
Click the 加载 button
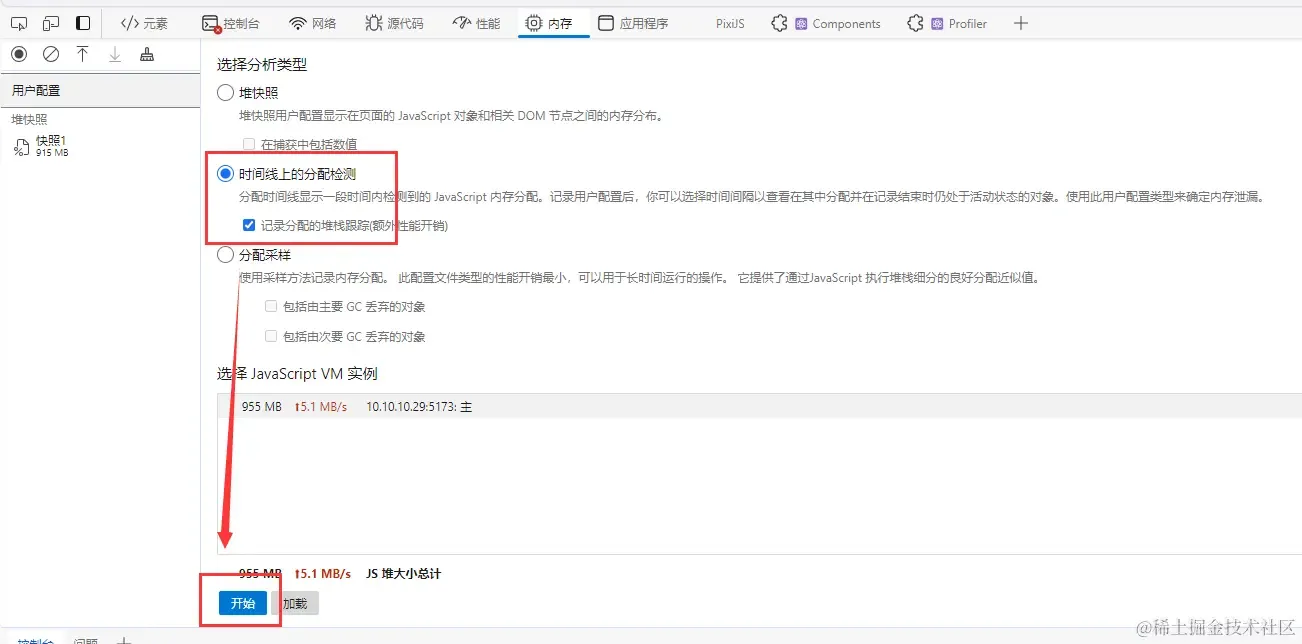click(295, 603)
